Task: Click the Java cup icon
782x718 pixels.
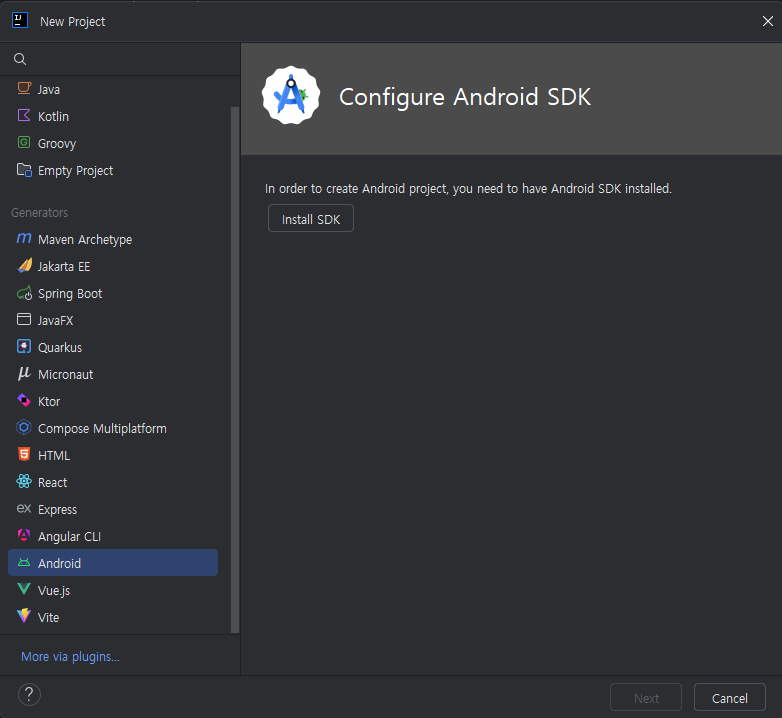Action: 24,88
